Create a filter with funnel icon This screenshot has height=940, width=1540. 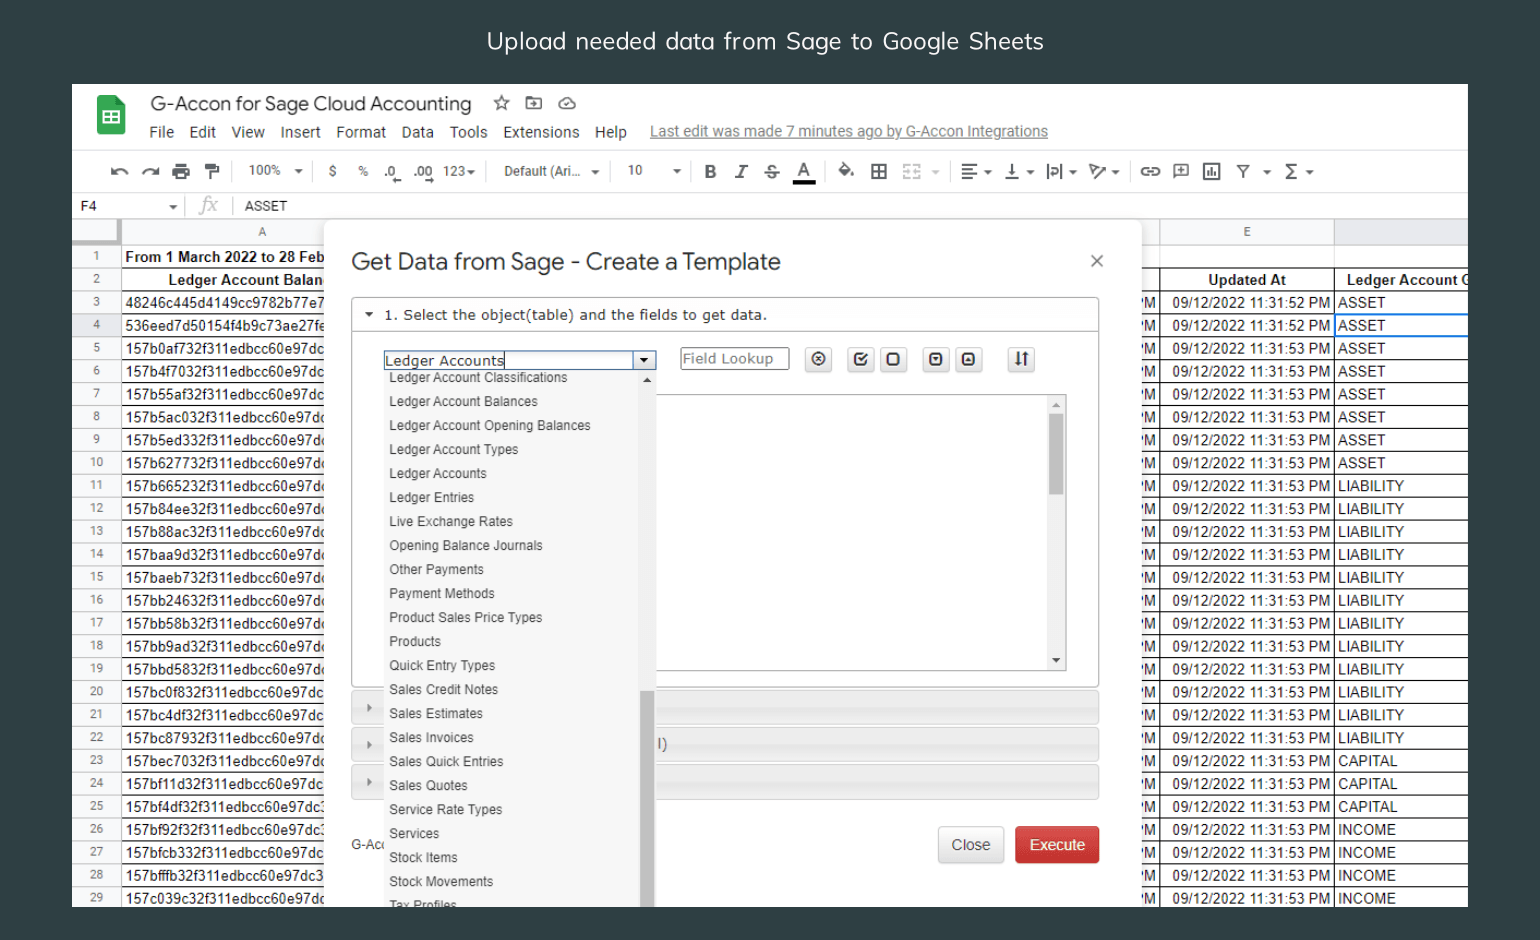[x=1243, y=172]
